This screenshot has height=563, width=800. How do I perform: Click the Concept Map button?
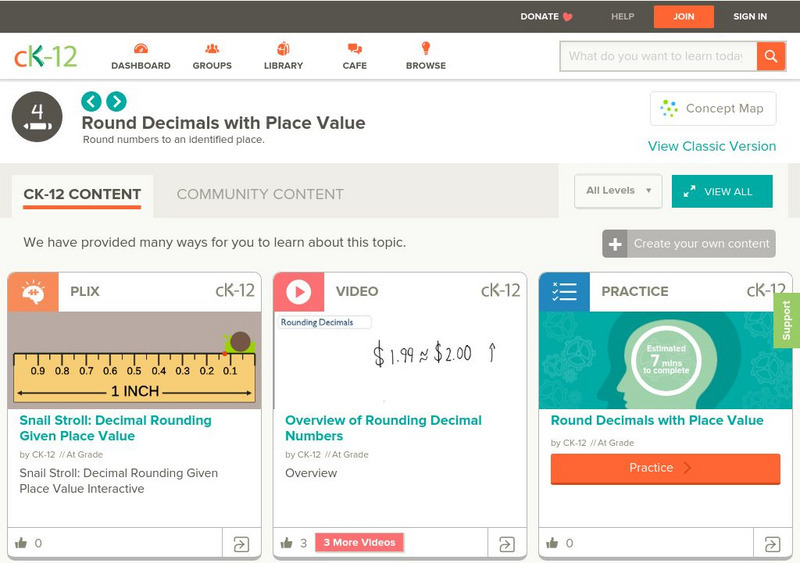[713, 109]
